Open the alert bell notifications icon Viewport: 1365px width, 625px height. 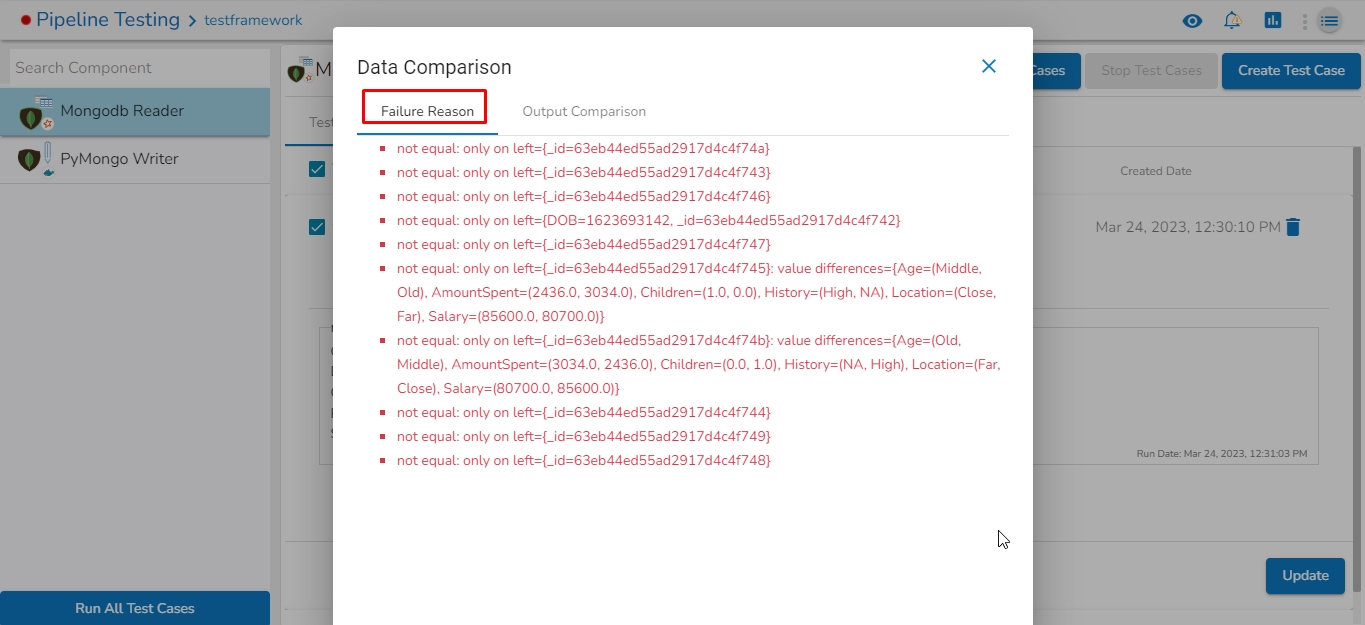point(1232,20)
